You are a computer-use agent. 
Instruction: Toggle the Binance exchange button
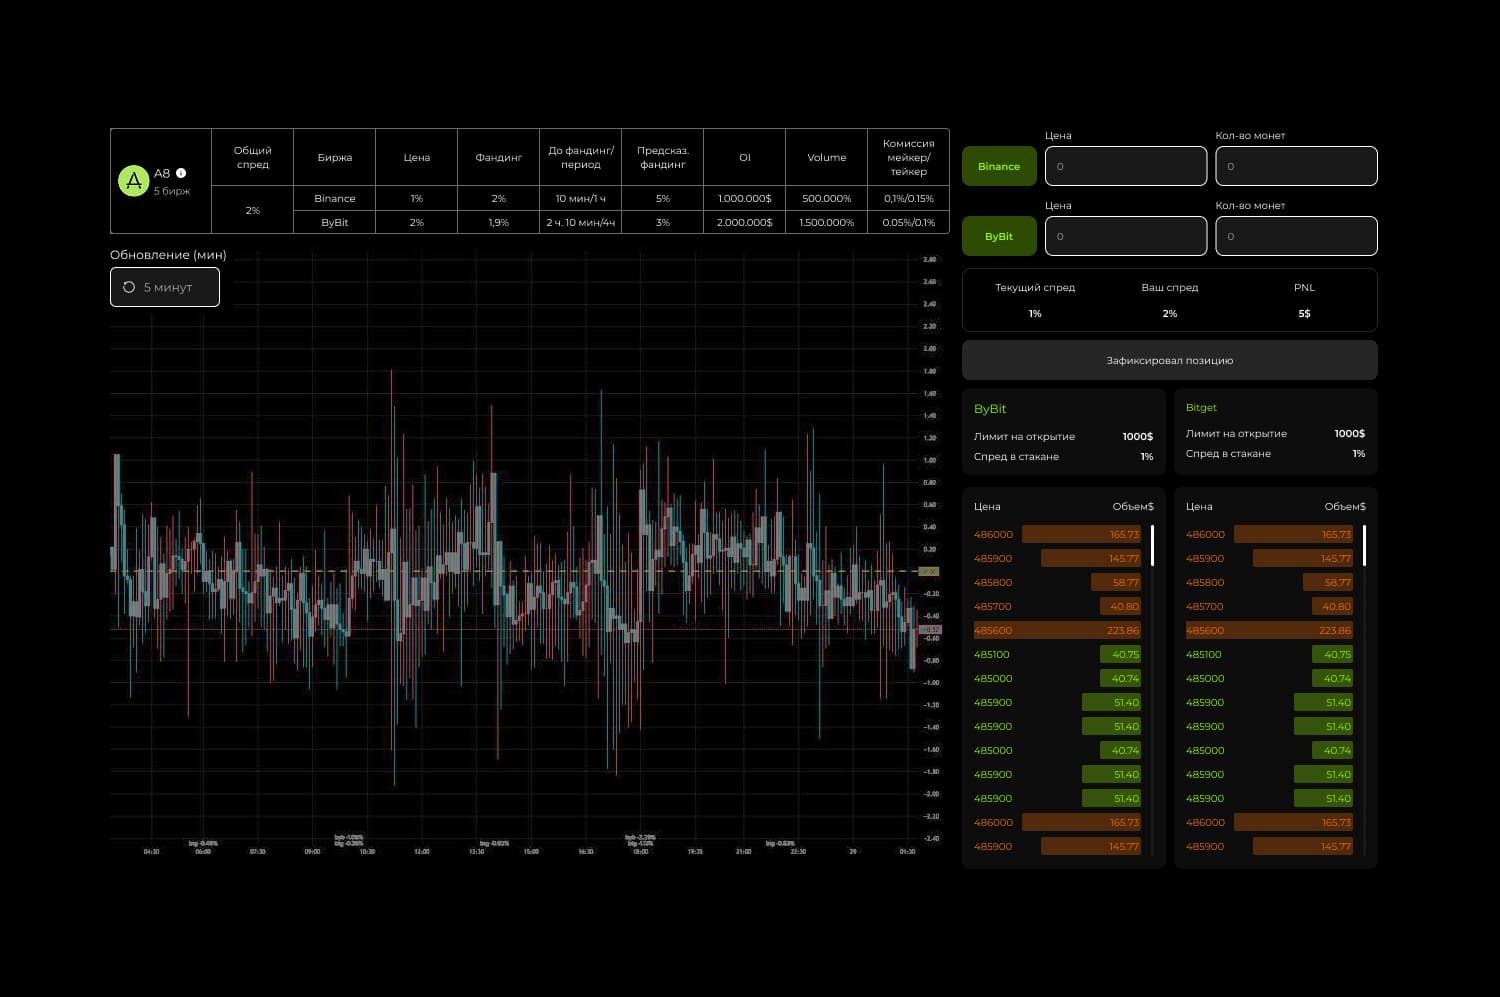click(x=998, y=166)
